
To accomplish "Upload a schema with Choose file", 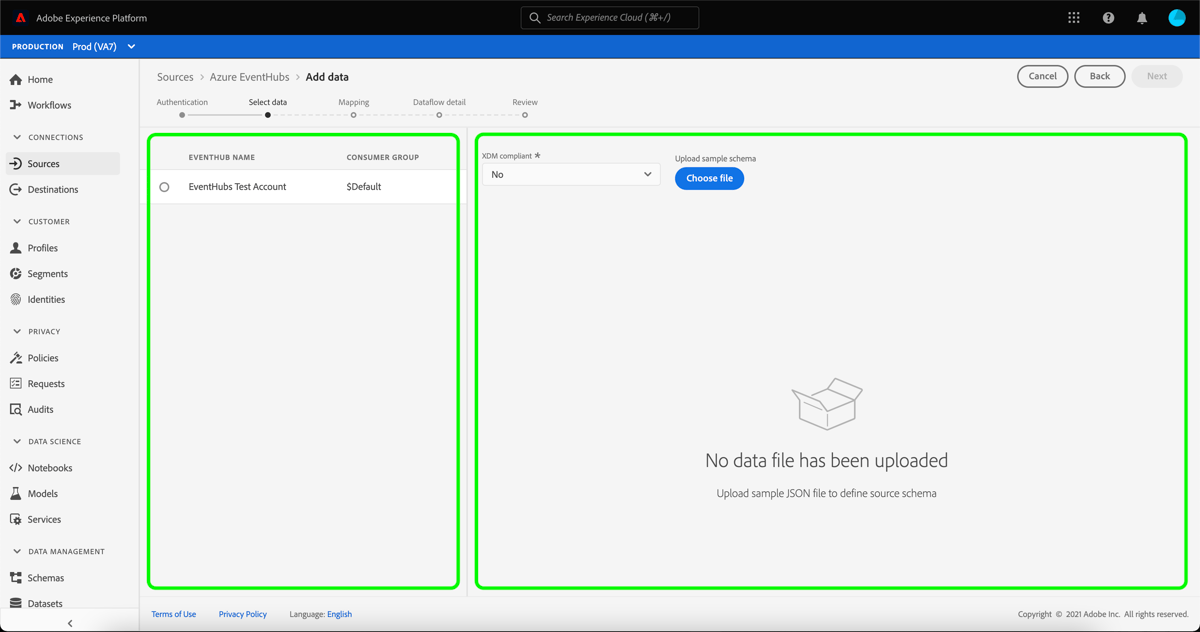I will tap(709, 178).
